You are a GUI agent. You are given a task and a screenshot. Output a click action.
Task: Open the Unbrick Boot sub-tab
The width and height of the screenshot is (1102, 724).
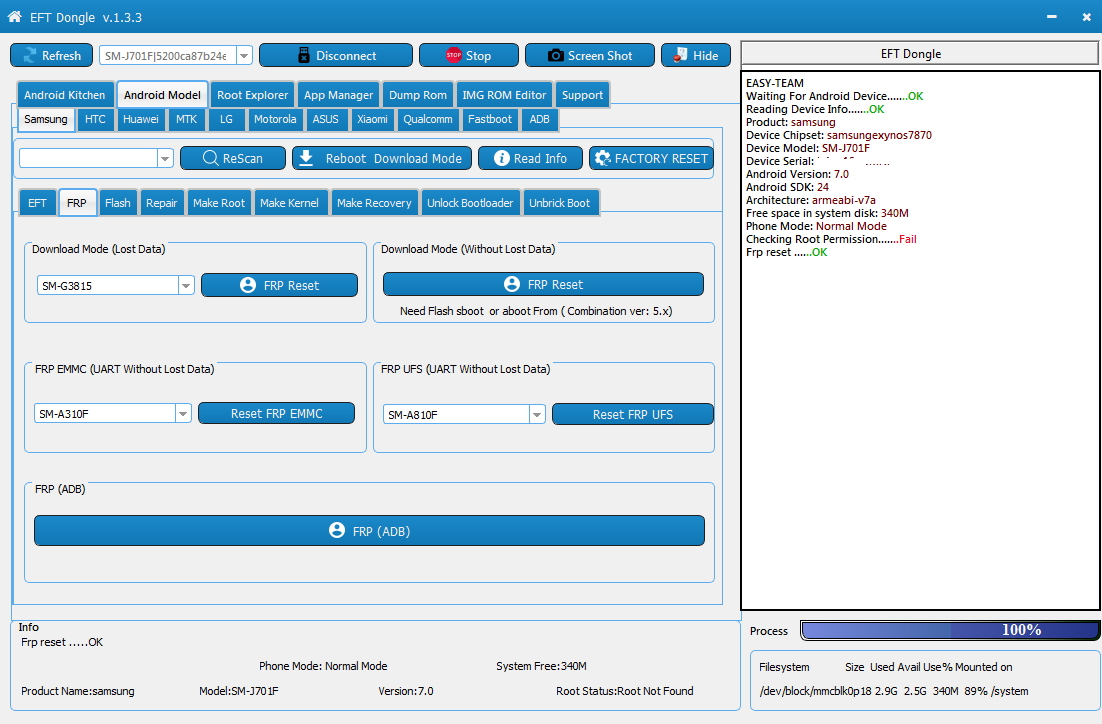point(559,203)
